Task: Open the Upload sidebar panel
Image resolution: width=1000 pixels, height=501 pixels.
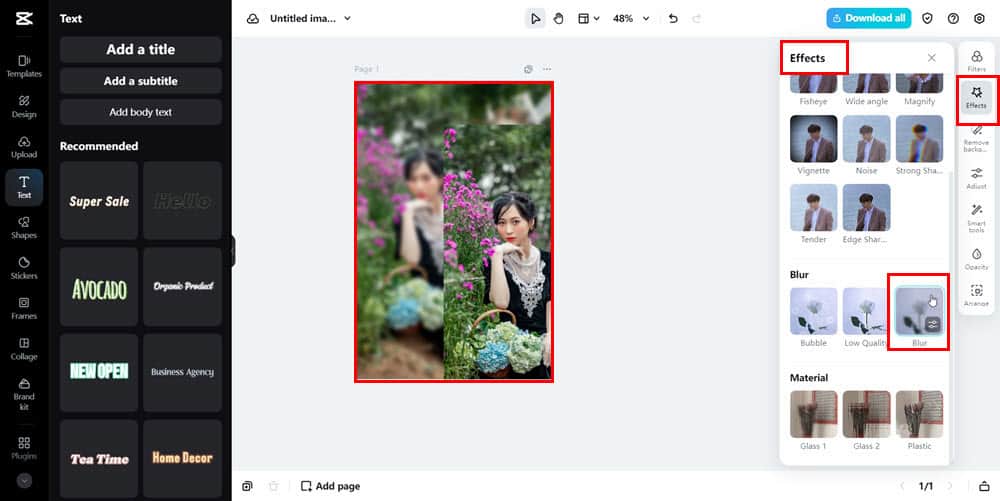Action: coord(24,147)
